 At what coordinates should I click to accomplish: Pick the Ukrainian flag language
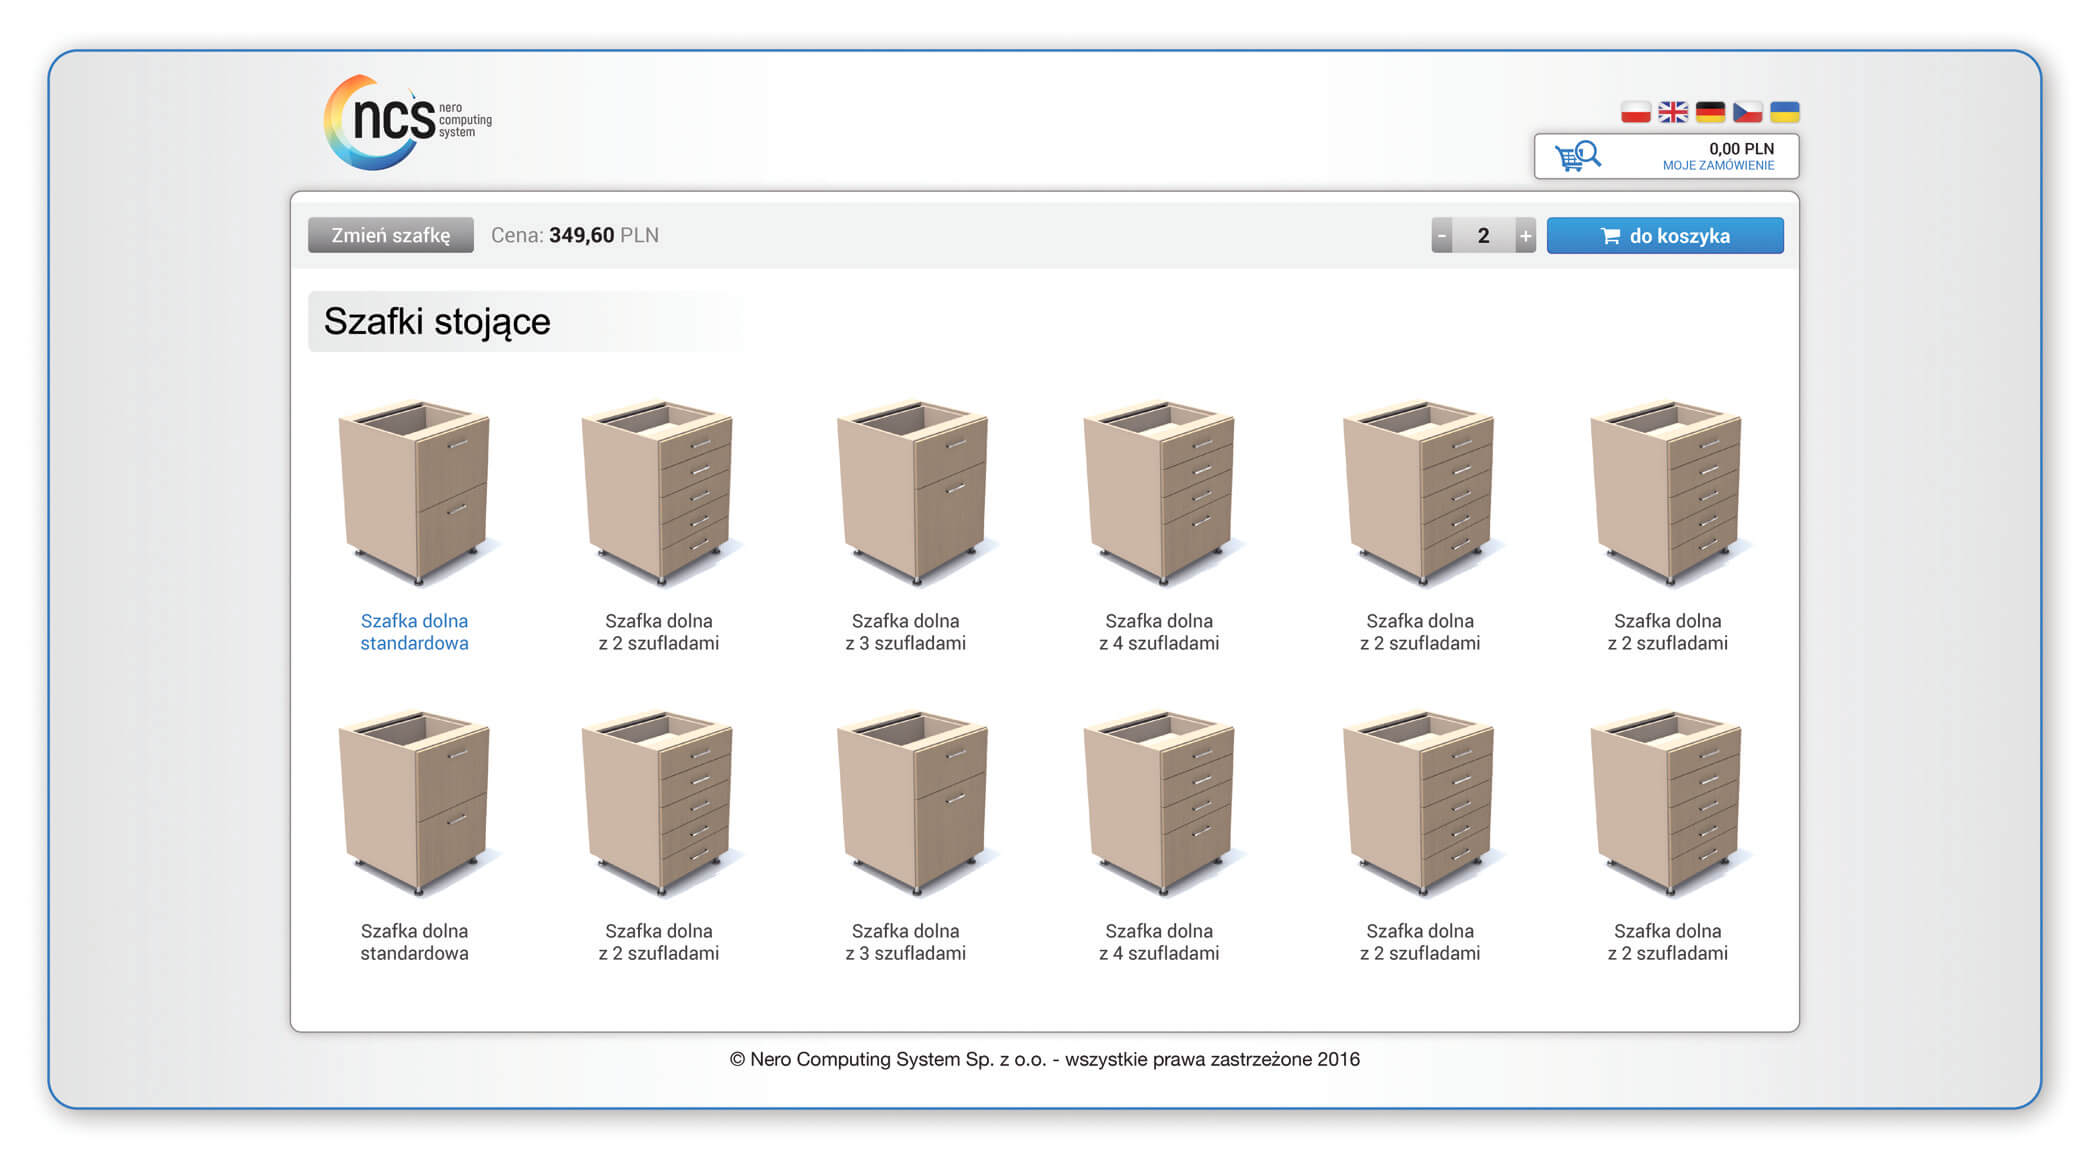pos(1784,112)
